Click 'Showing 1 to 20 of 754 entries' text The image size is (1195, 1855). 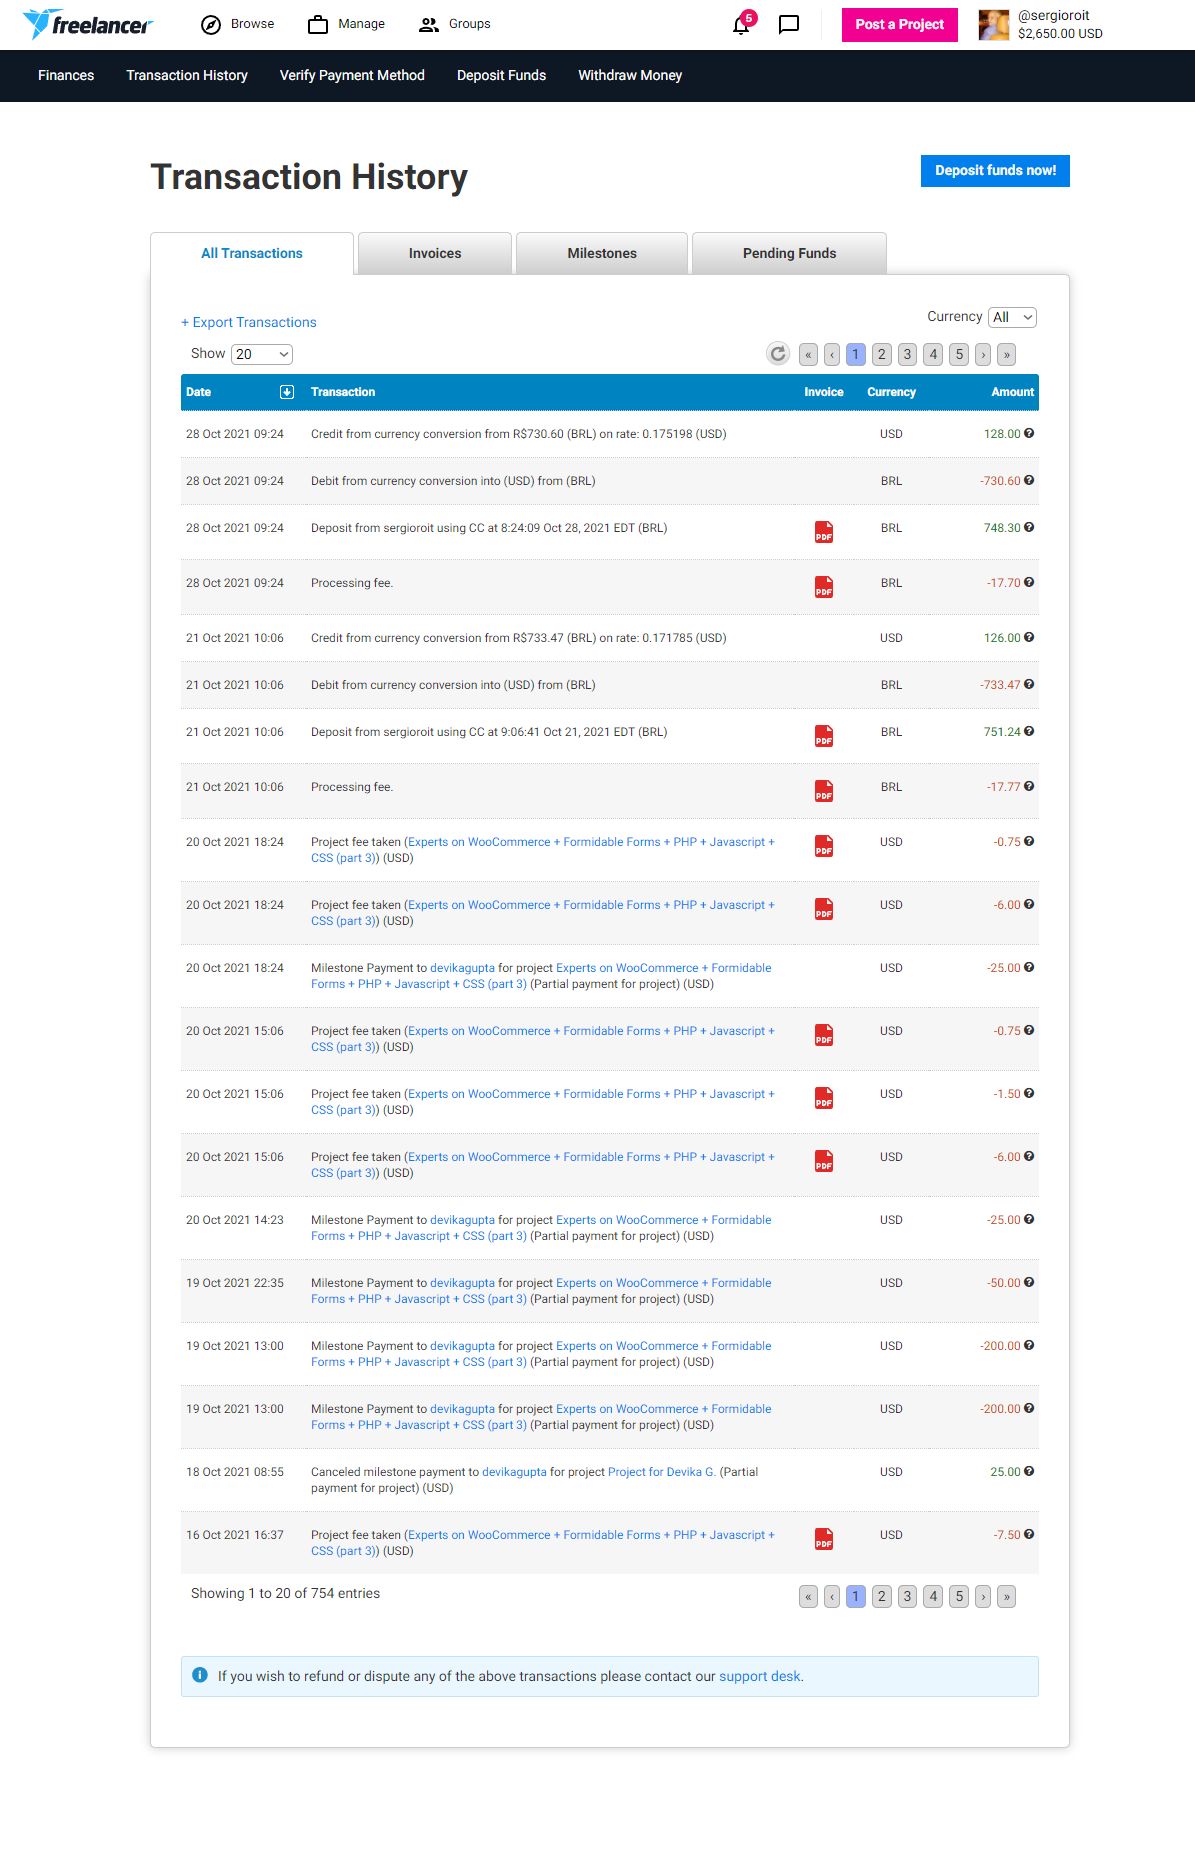coord(285,1593)
